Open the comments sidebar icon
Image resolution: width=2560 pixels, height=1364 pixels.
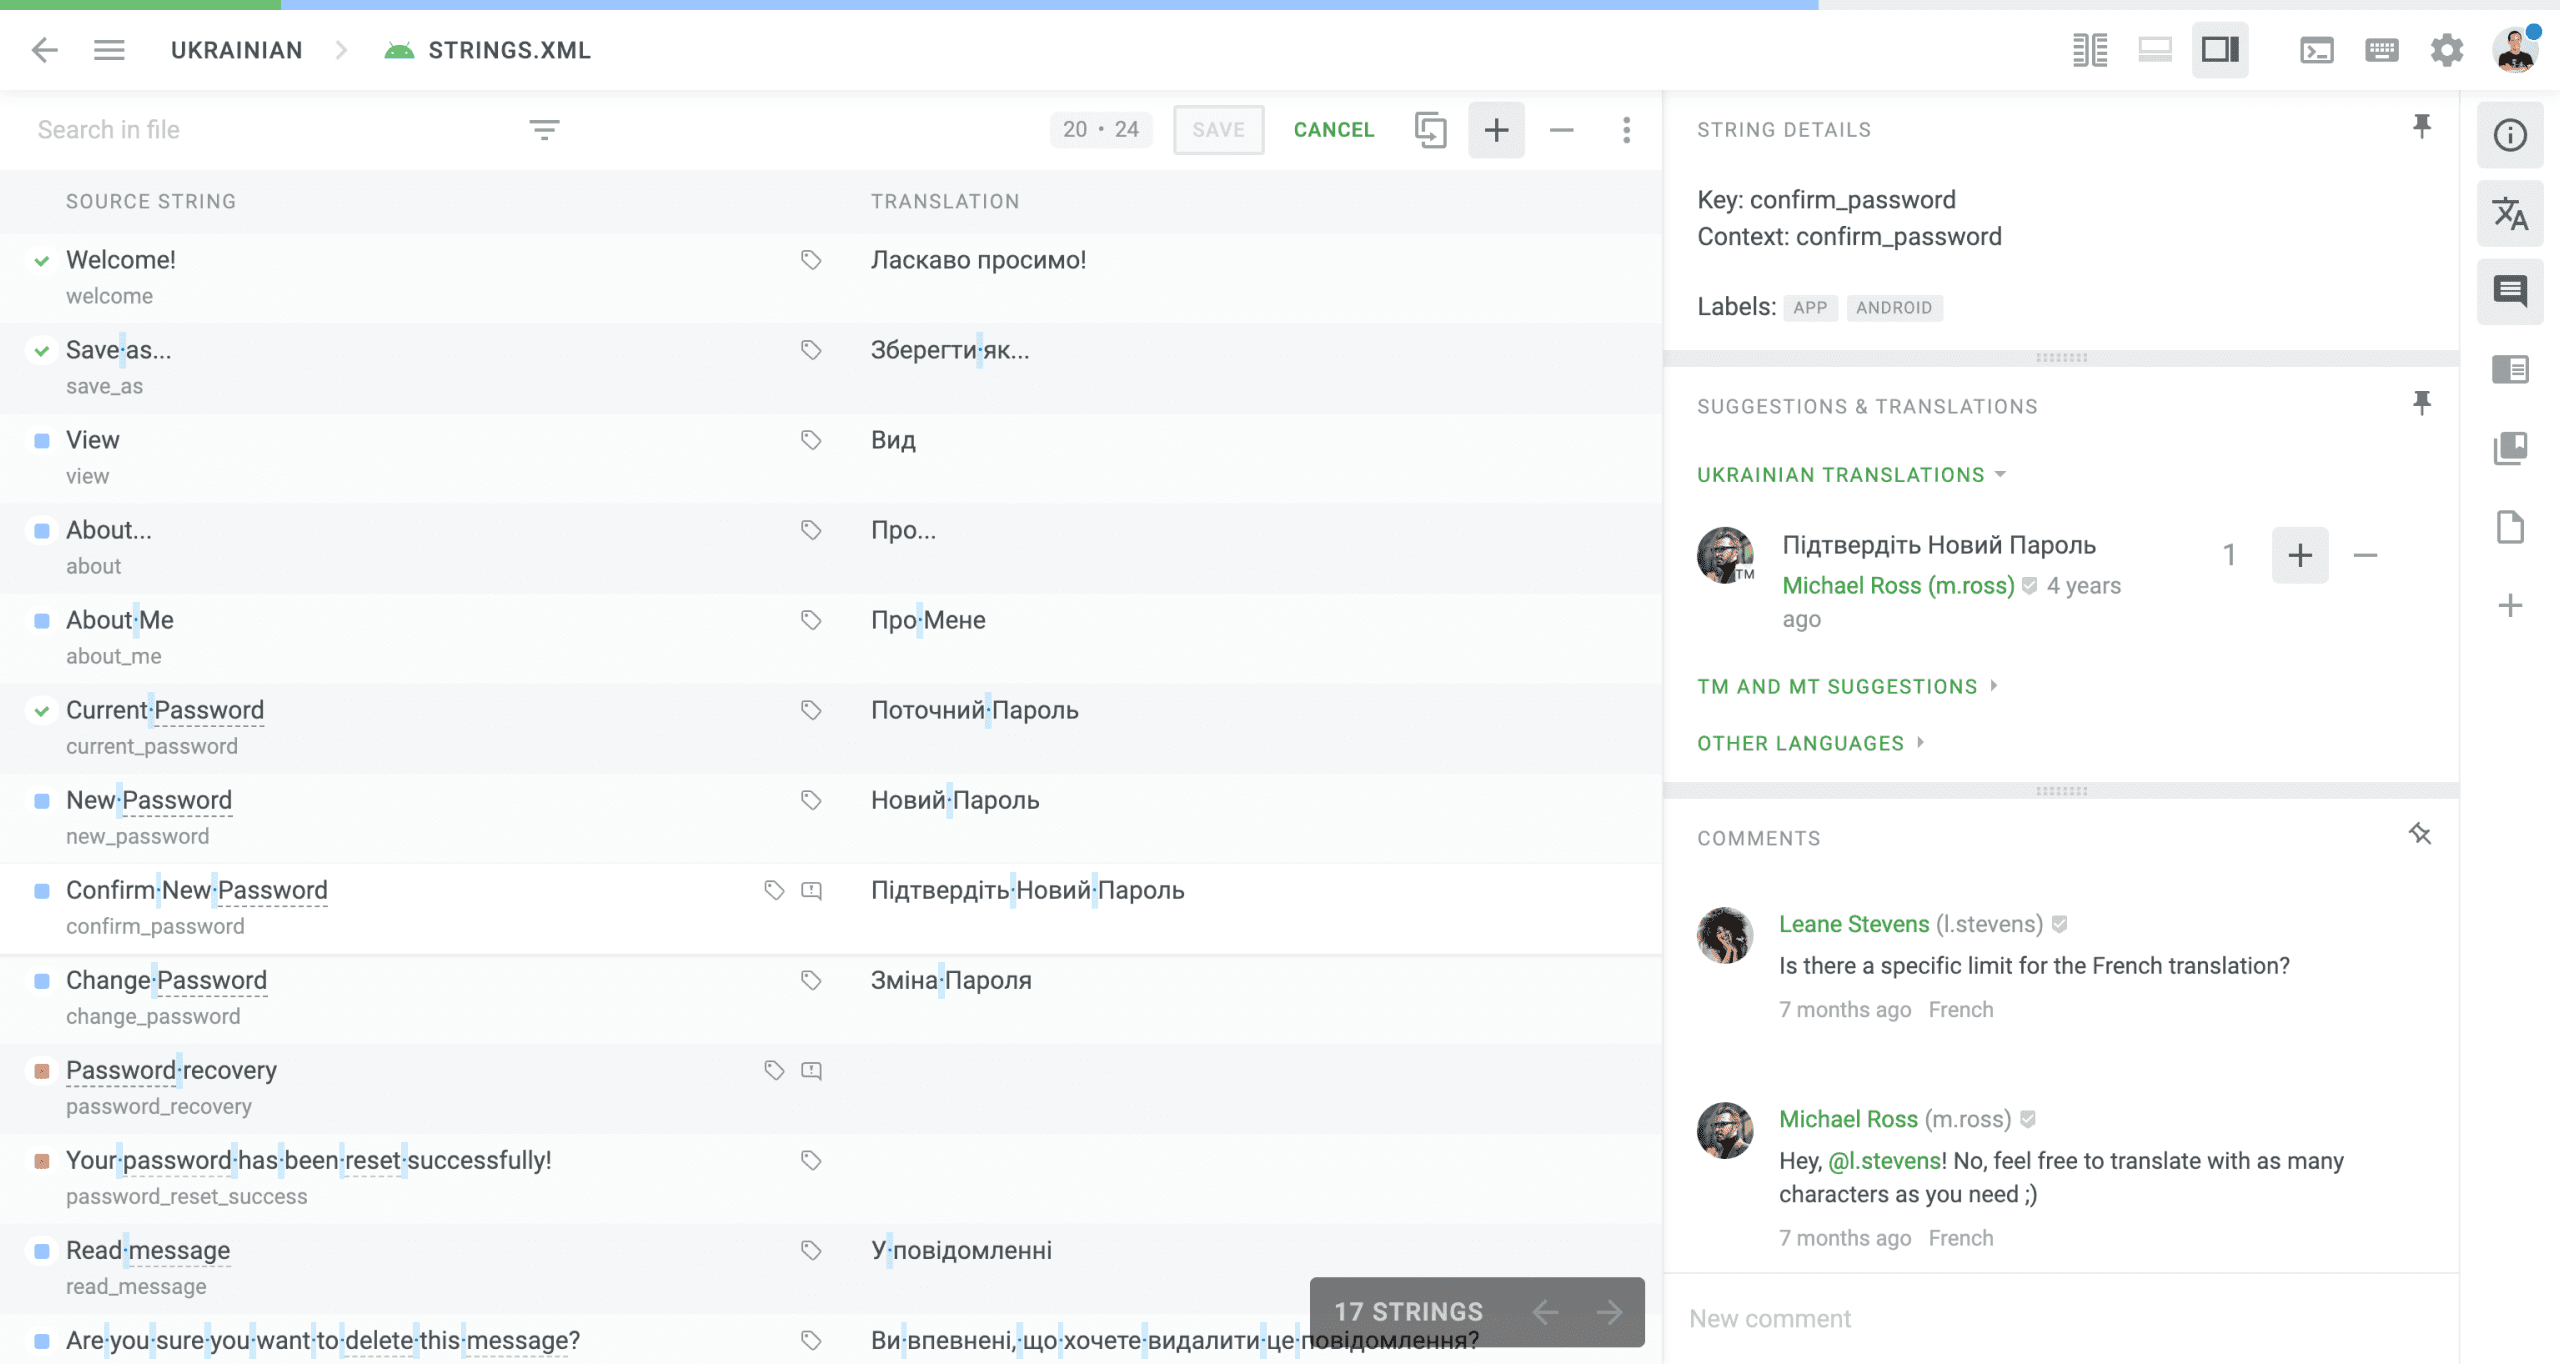pyautogui.click(x=2510, y=291)
